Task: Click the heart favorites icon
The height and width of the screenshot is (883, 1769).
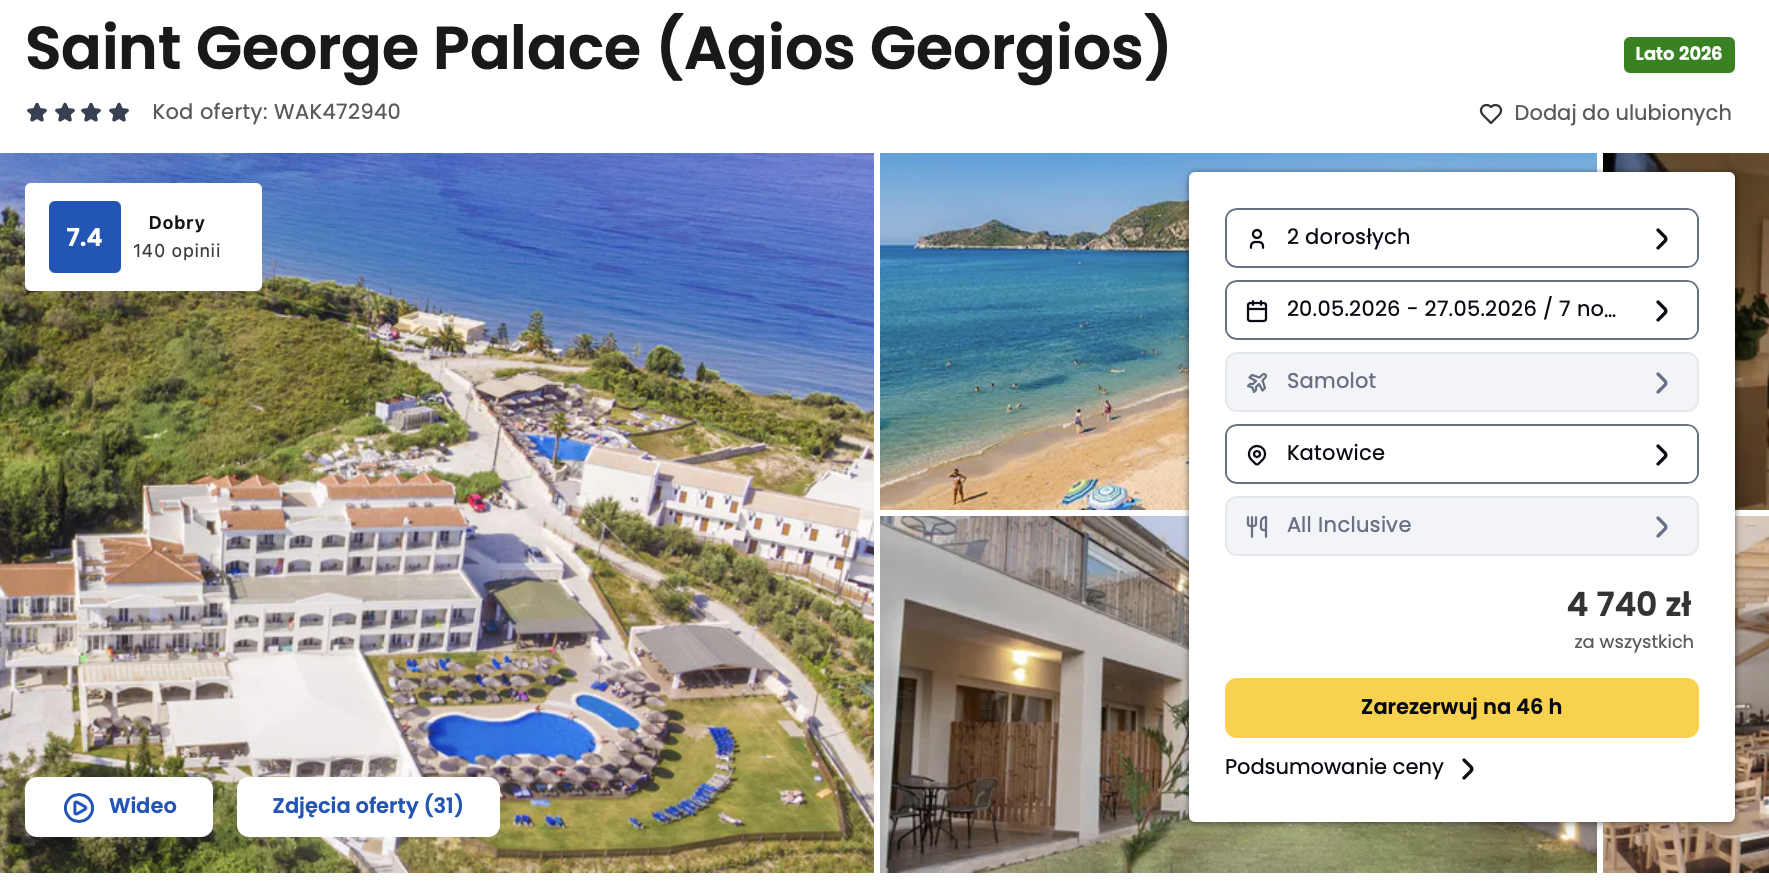Action: pyautogui.click(x=1490, y=114)
